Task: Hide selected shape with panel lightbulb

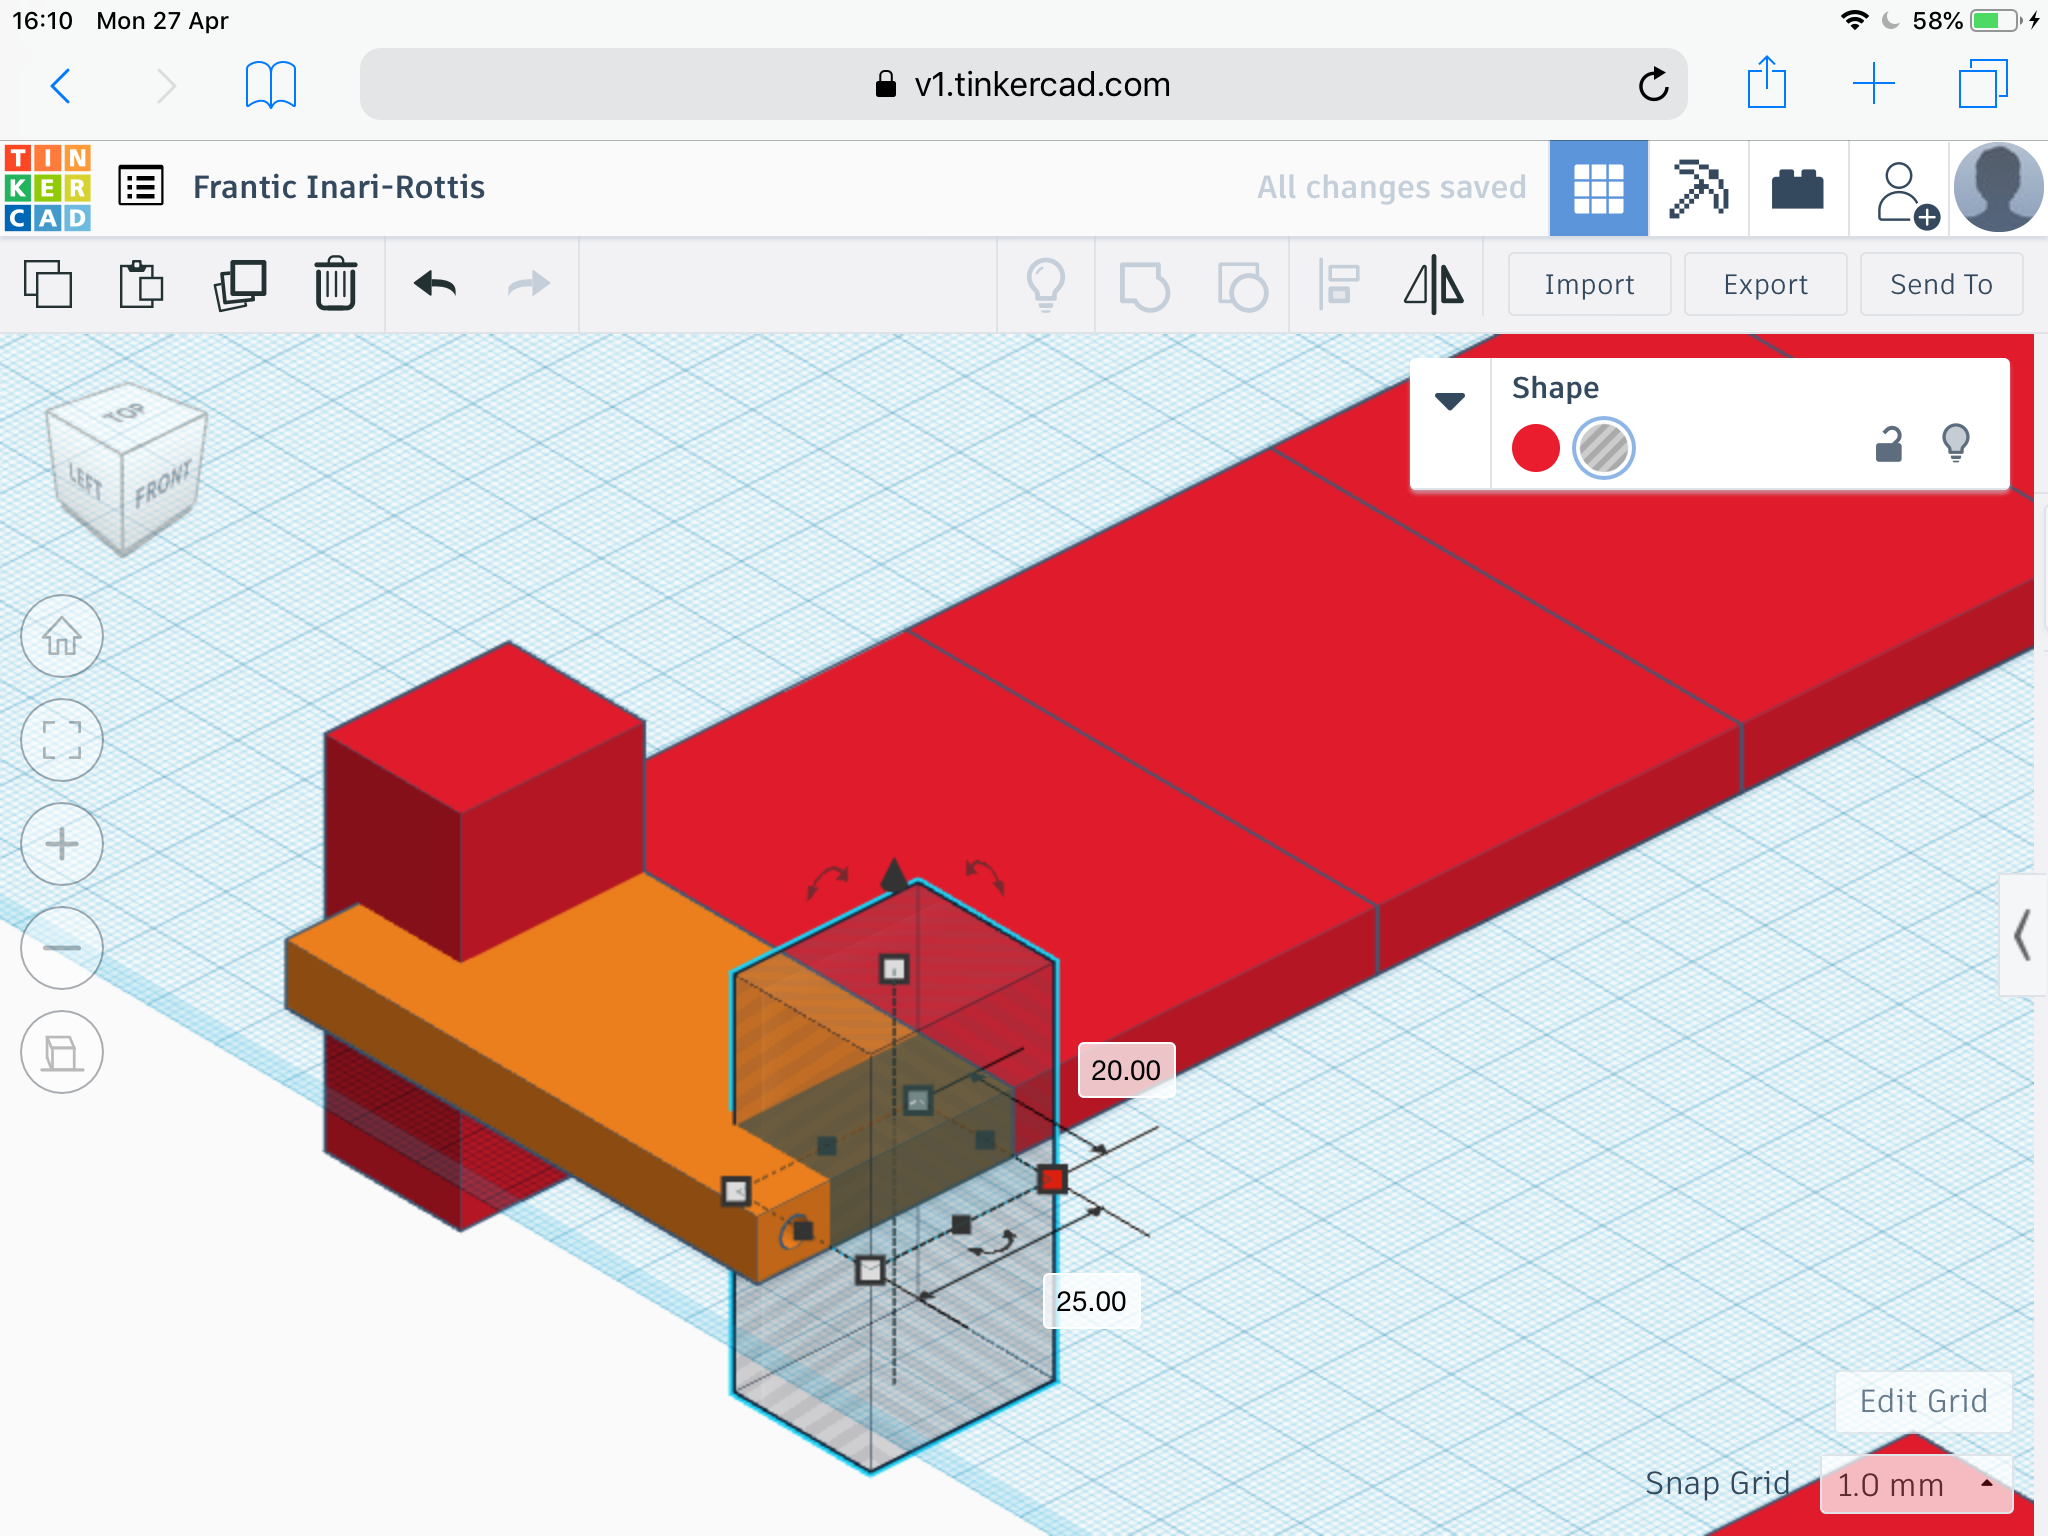Action: click(x=1955, y=443)
